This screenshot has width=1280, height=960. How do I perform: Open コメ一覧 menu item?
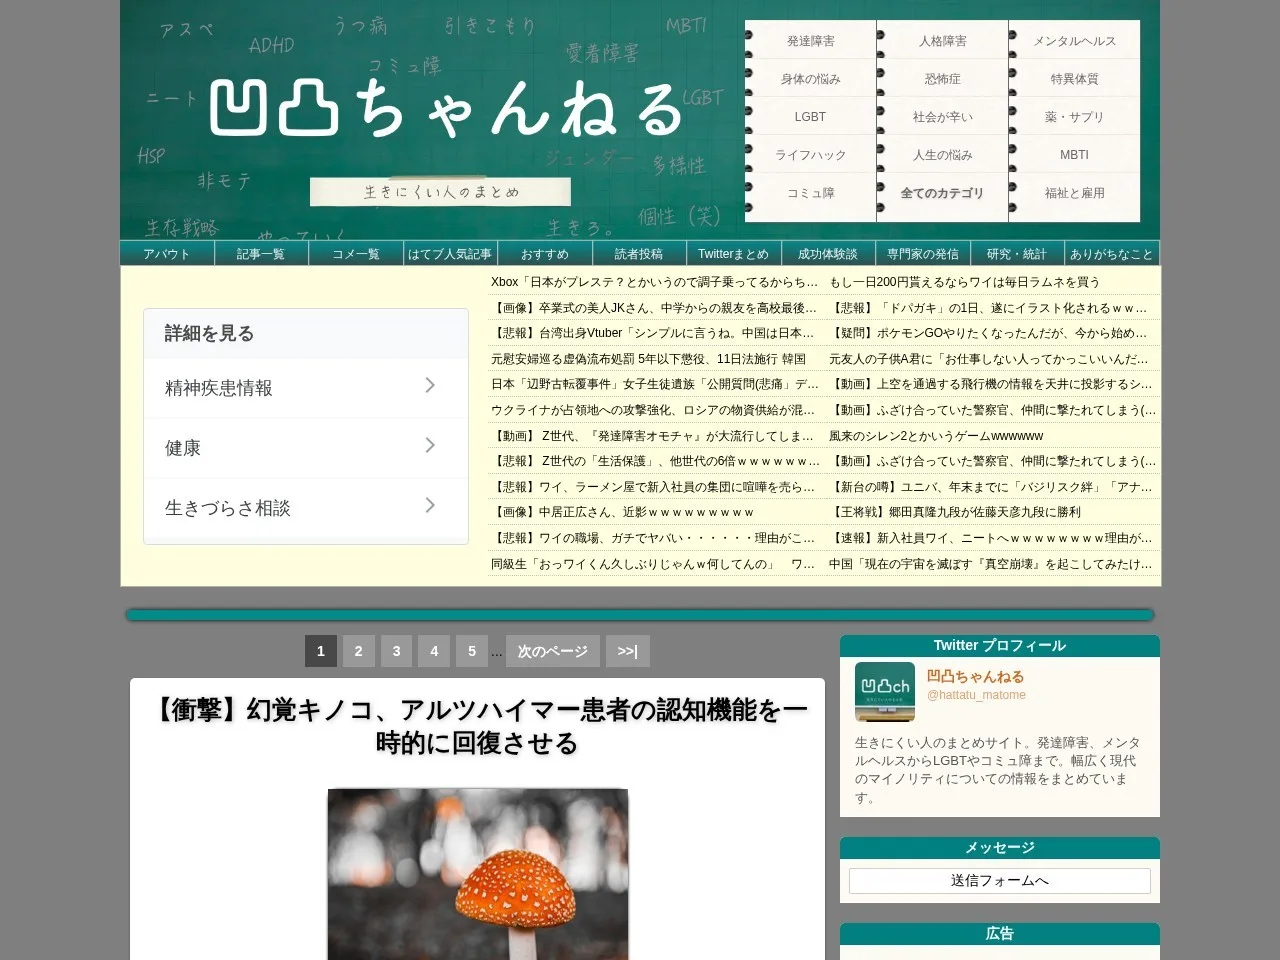click(356, 254)
